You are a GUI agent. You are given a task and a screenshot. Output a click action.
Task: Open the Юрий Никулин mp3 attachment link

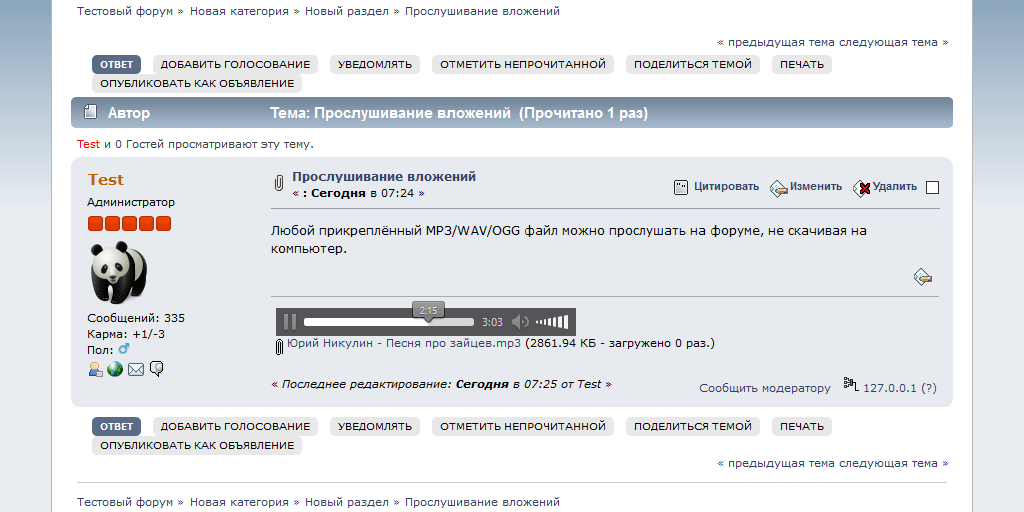point(403,344)
